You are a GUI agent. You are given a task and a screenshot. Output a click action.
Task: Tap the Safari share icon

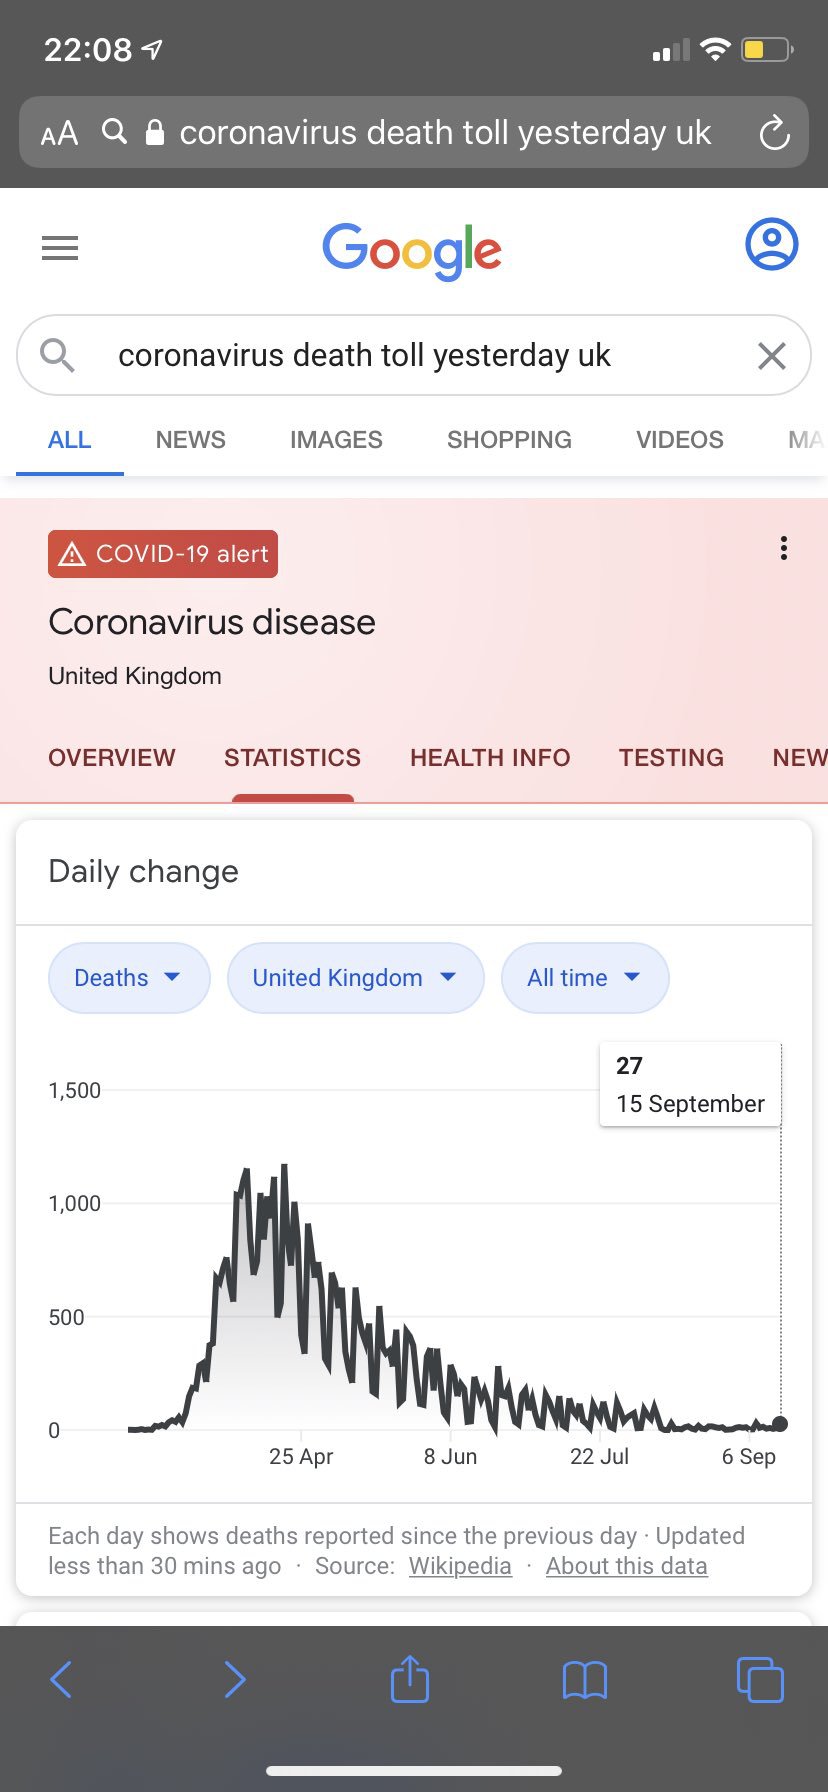[x=410, y=1679]
